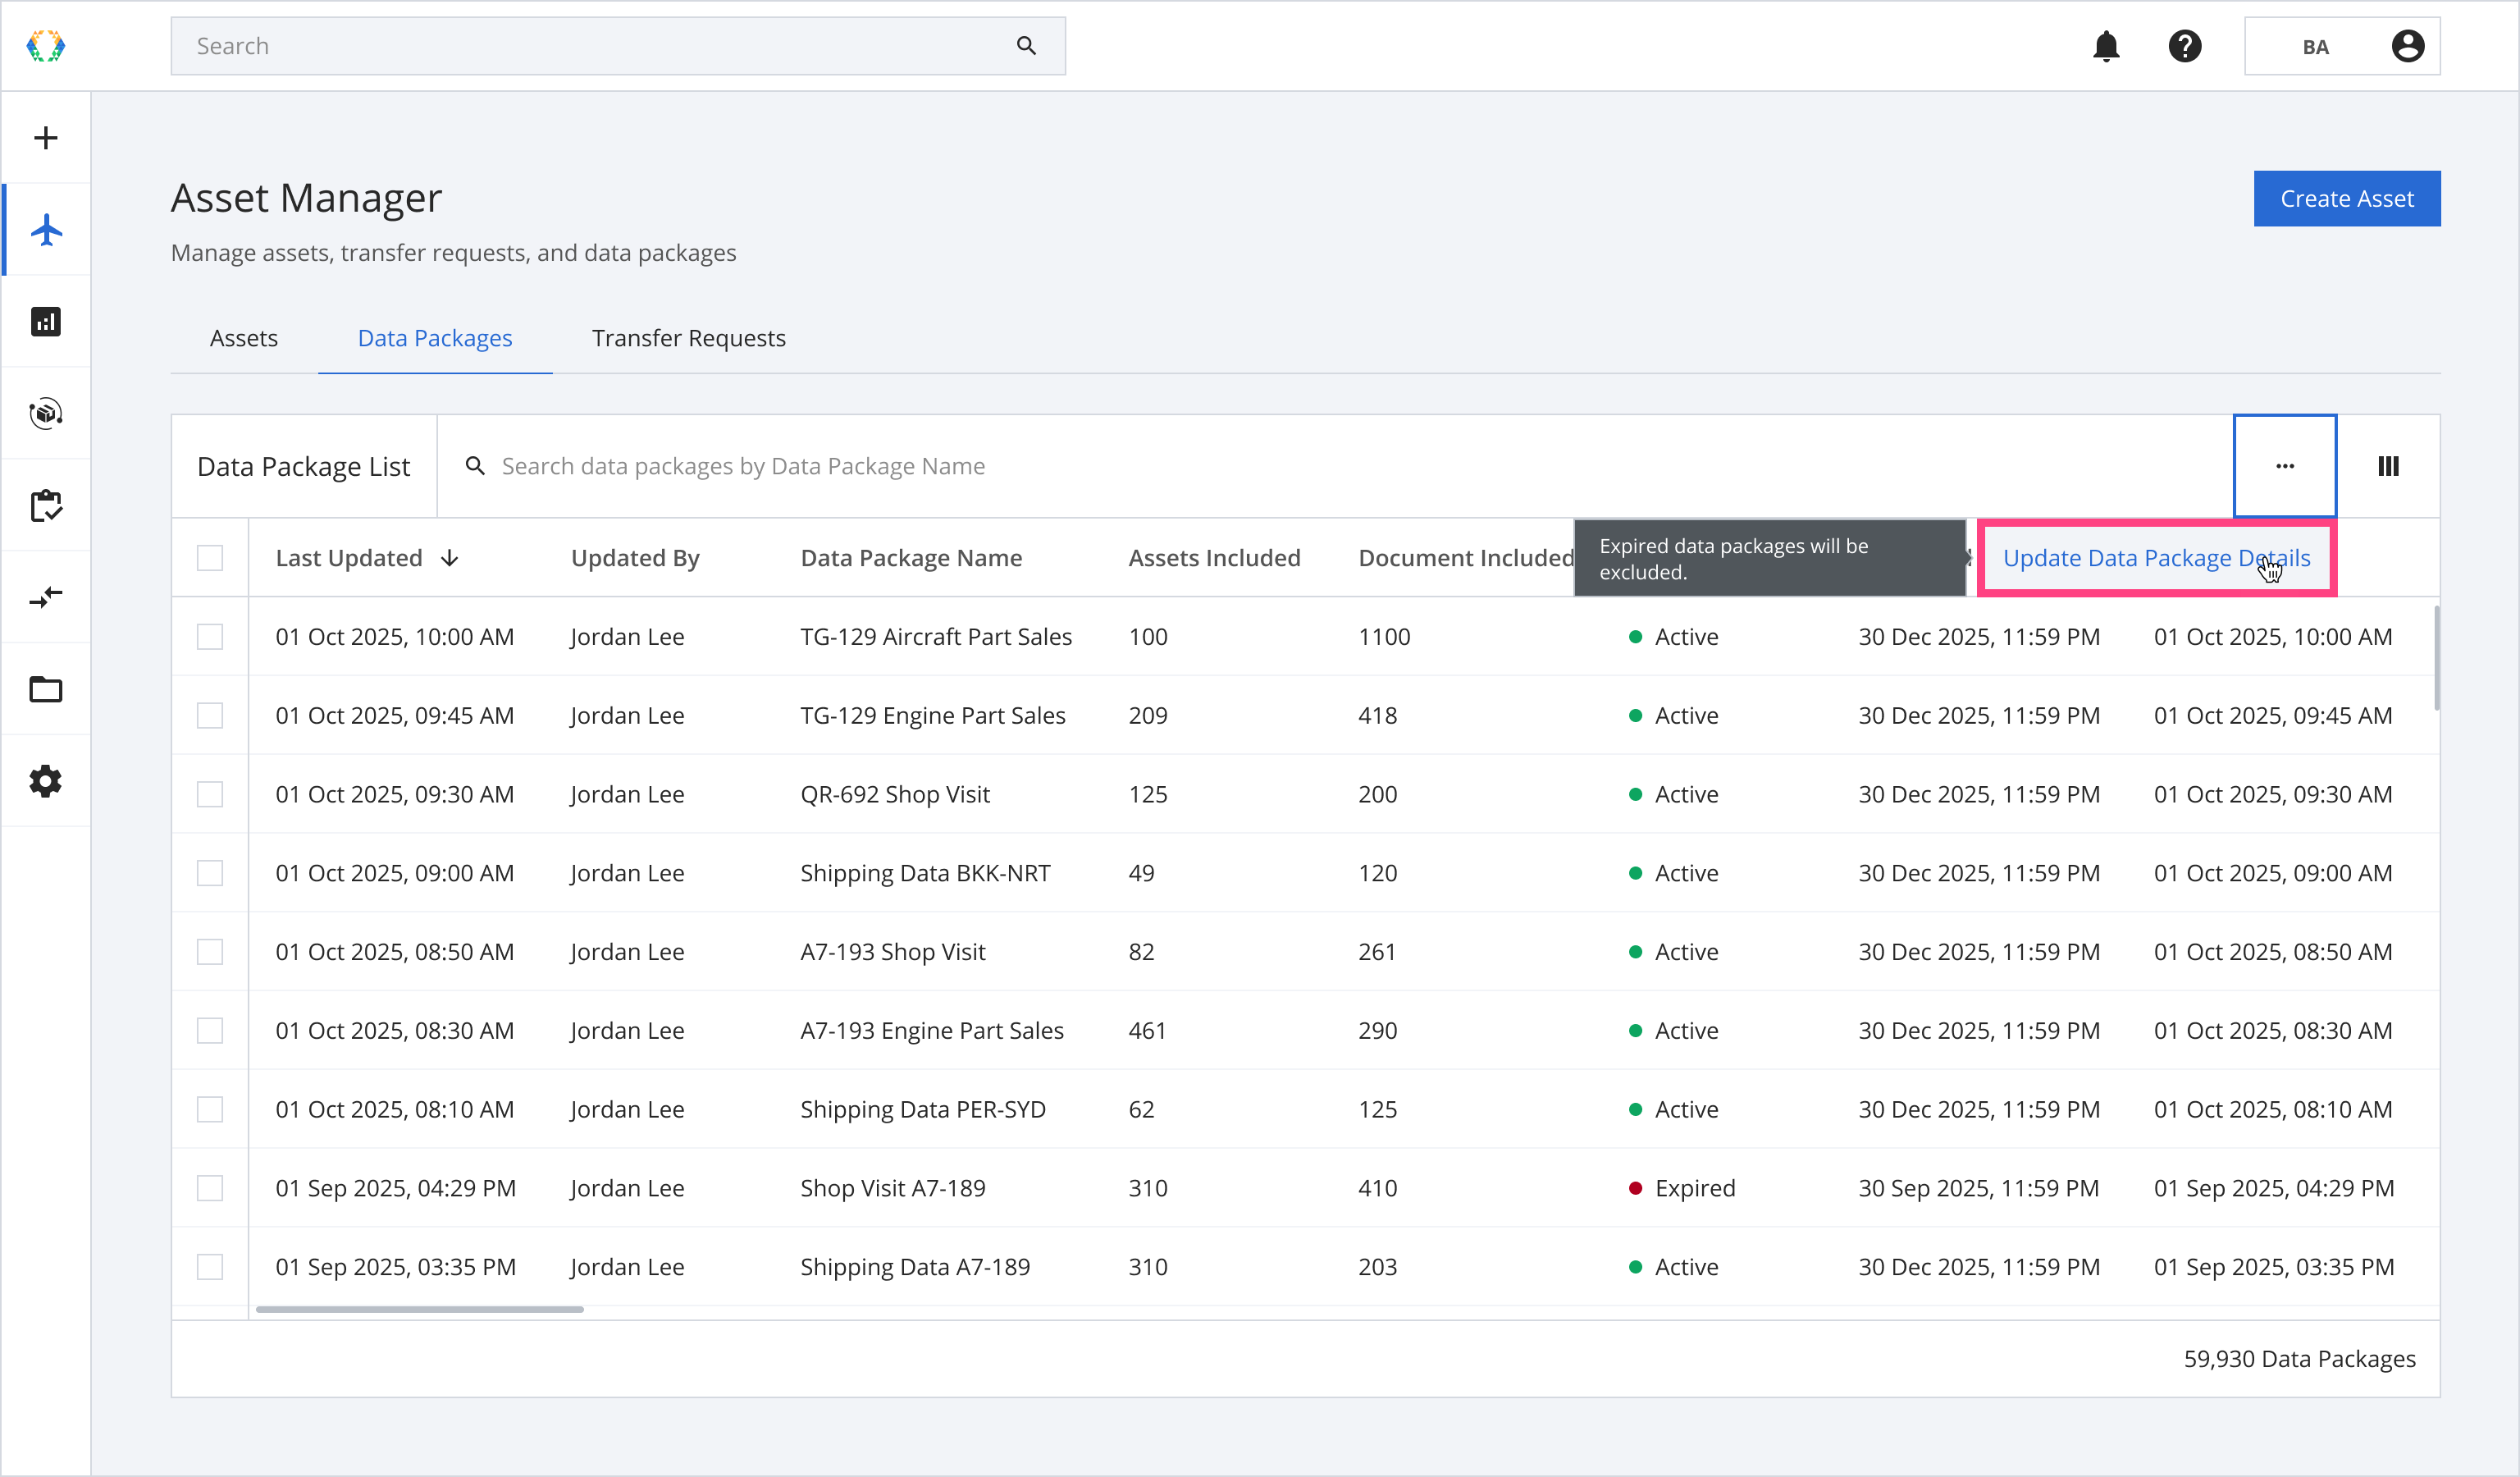Open the notifications bell
Viewport: 2520px width, 1477px height.
(2106, 46)
